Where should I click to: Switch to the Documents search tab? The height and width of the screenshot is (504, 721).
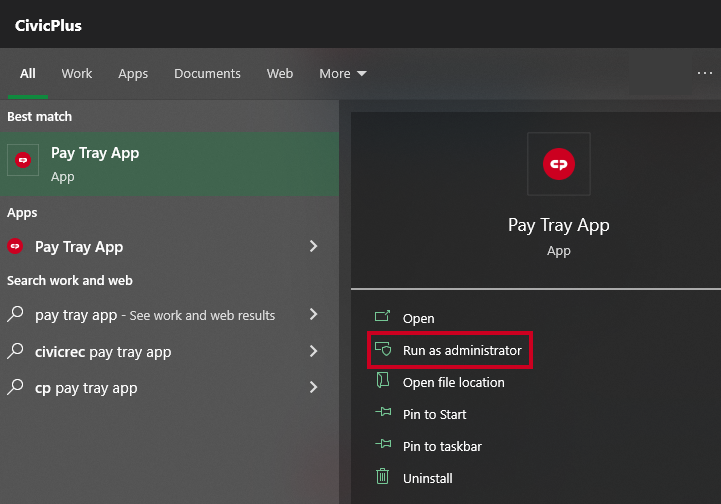point(207,74)
